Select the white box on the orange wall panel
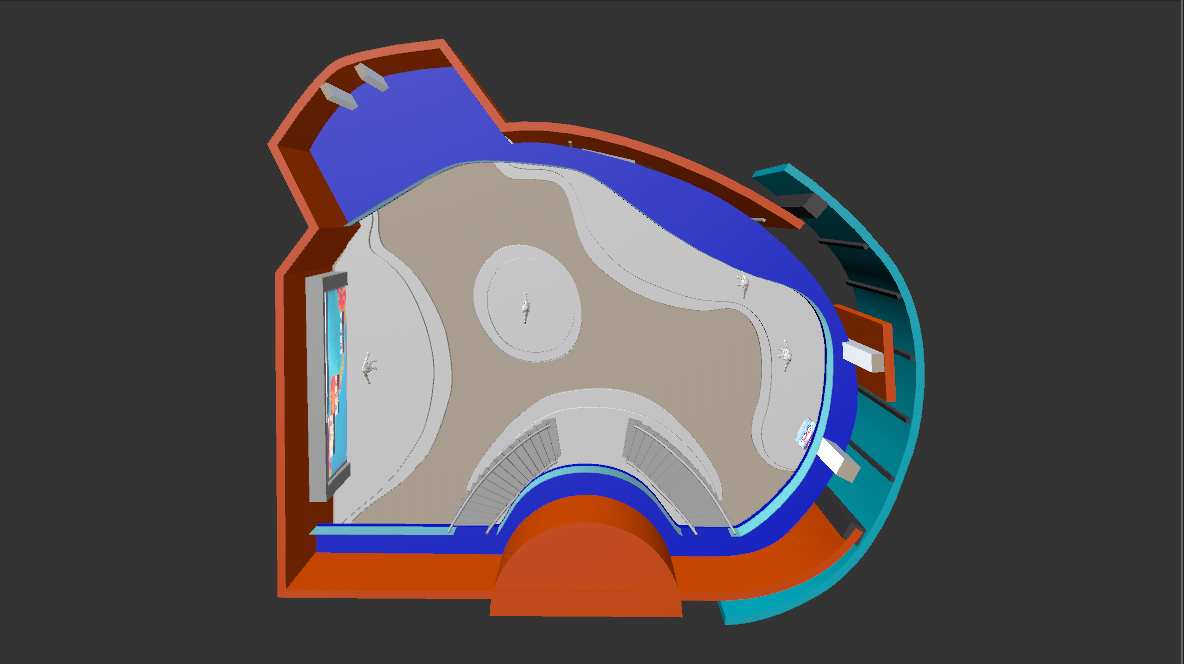The width and height of the screenshot is (1184, 664). pos(863,356)
